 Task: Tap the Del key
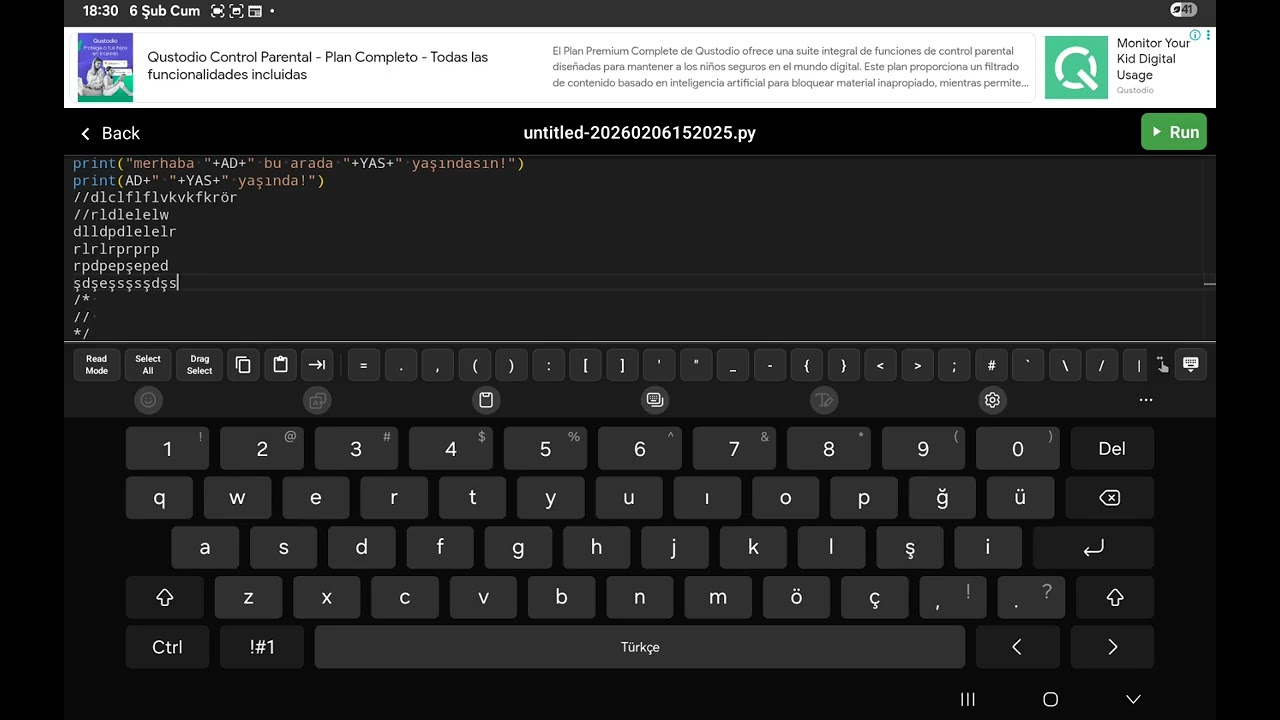[1112, 449]
